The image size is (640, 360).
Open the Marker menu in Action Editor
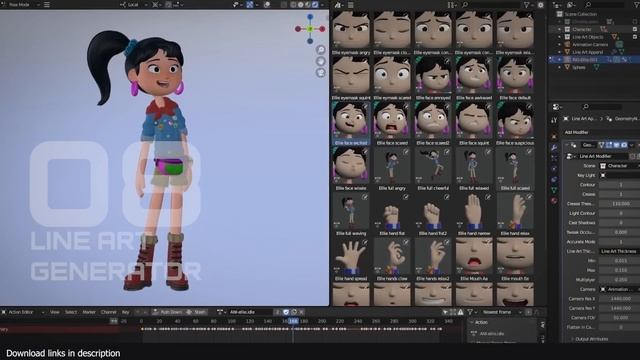pyautogui.click(x=89, y=312)
